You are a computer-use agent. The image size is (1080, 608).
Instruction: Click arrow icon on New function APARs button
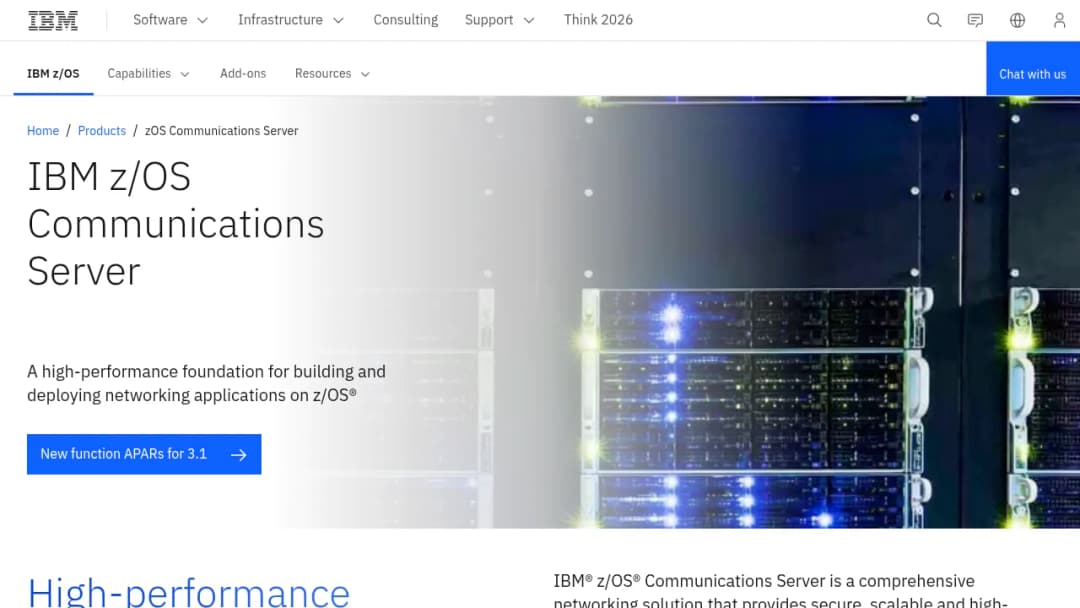238,454
